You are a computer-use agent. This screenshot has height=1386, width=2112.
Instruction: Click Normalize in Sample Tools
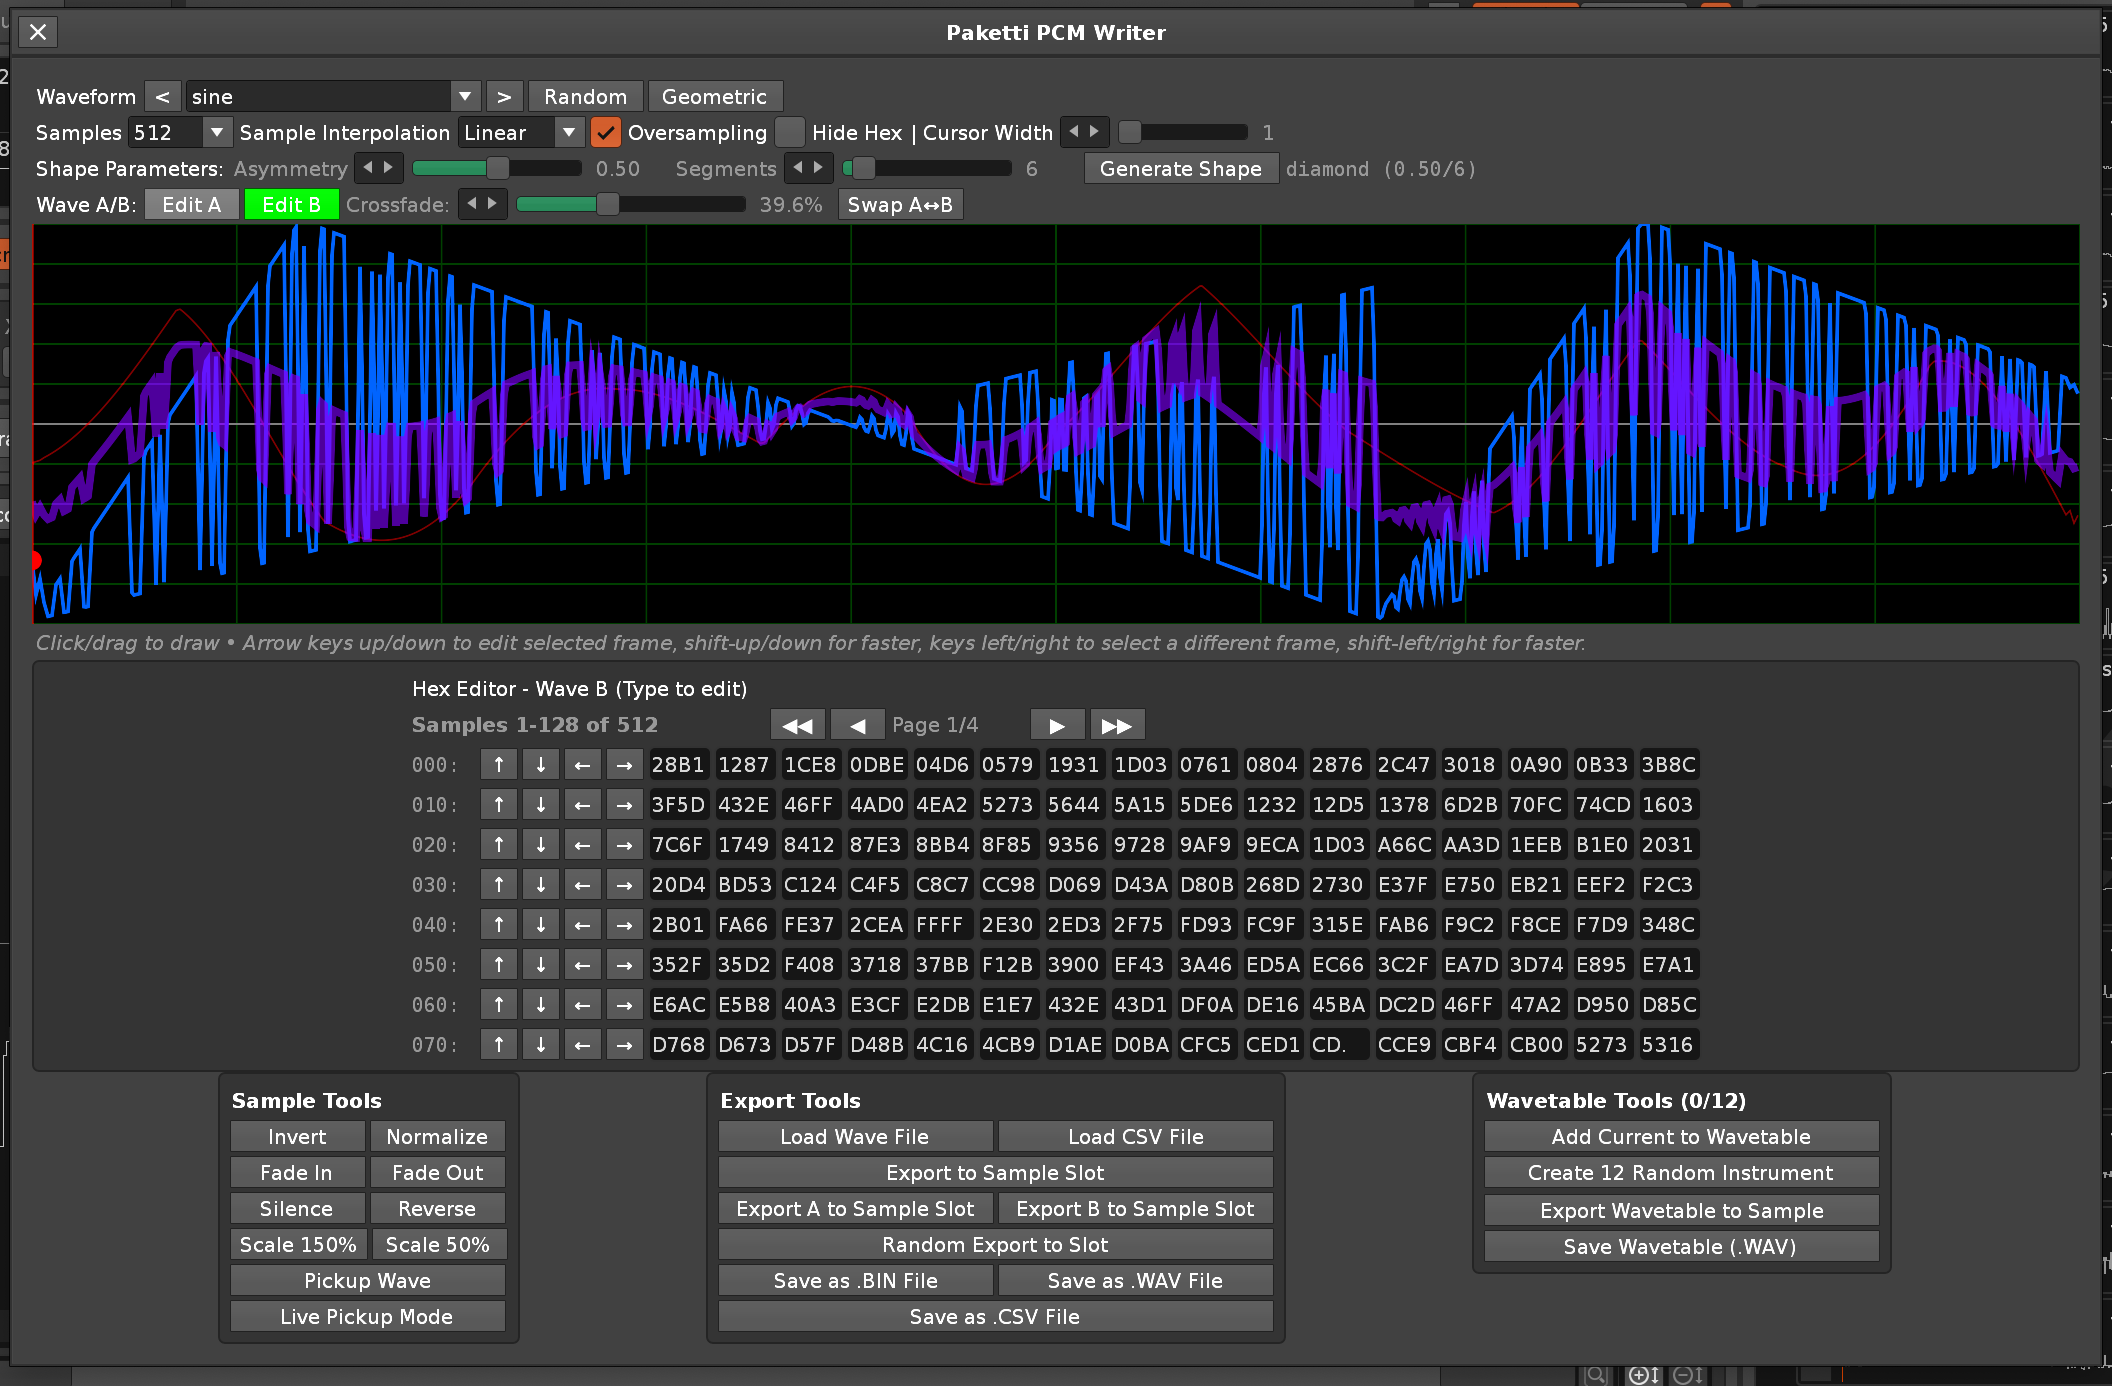[437, 1137]
